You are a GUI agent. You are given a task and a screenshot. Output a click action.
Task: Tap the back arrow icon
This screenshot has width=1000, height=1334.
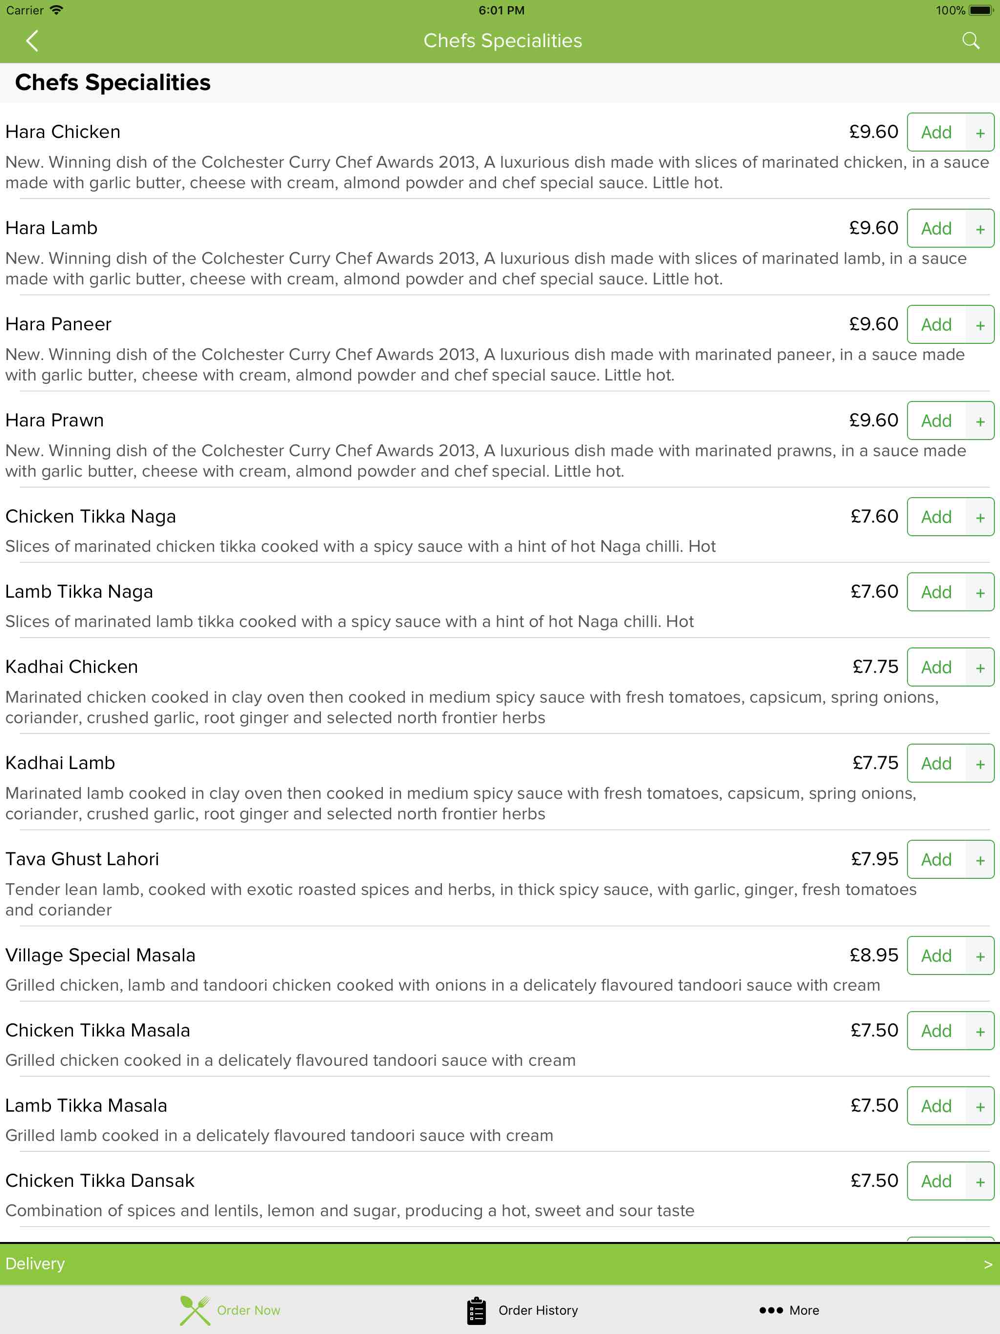tap(32, 41)
